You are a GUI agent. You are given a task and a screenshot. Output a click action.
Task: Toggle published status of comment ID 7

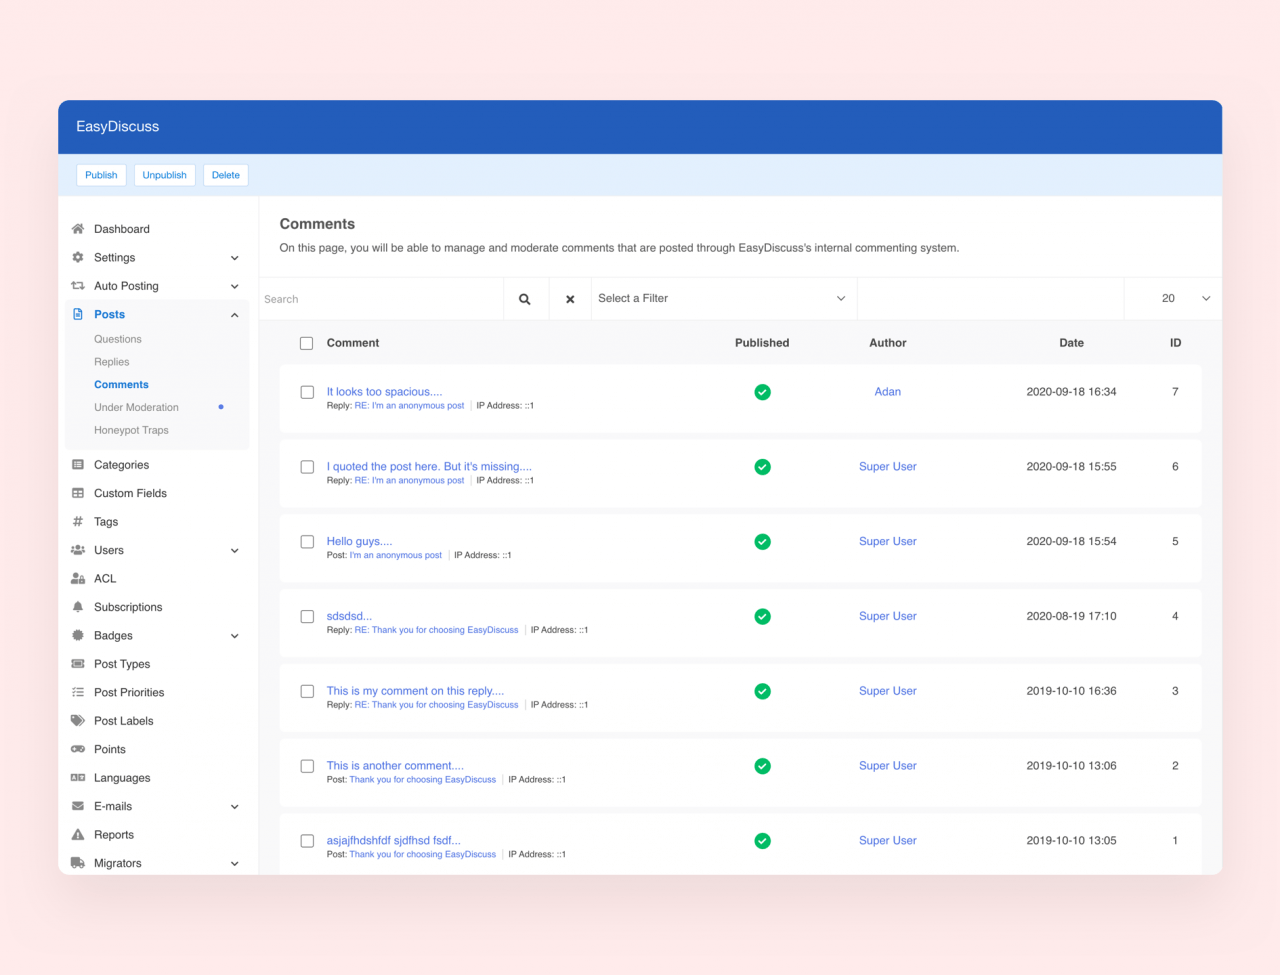click(762, 392)
